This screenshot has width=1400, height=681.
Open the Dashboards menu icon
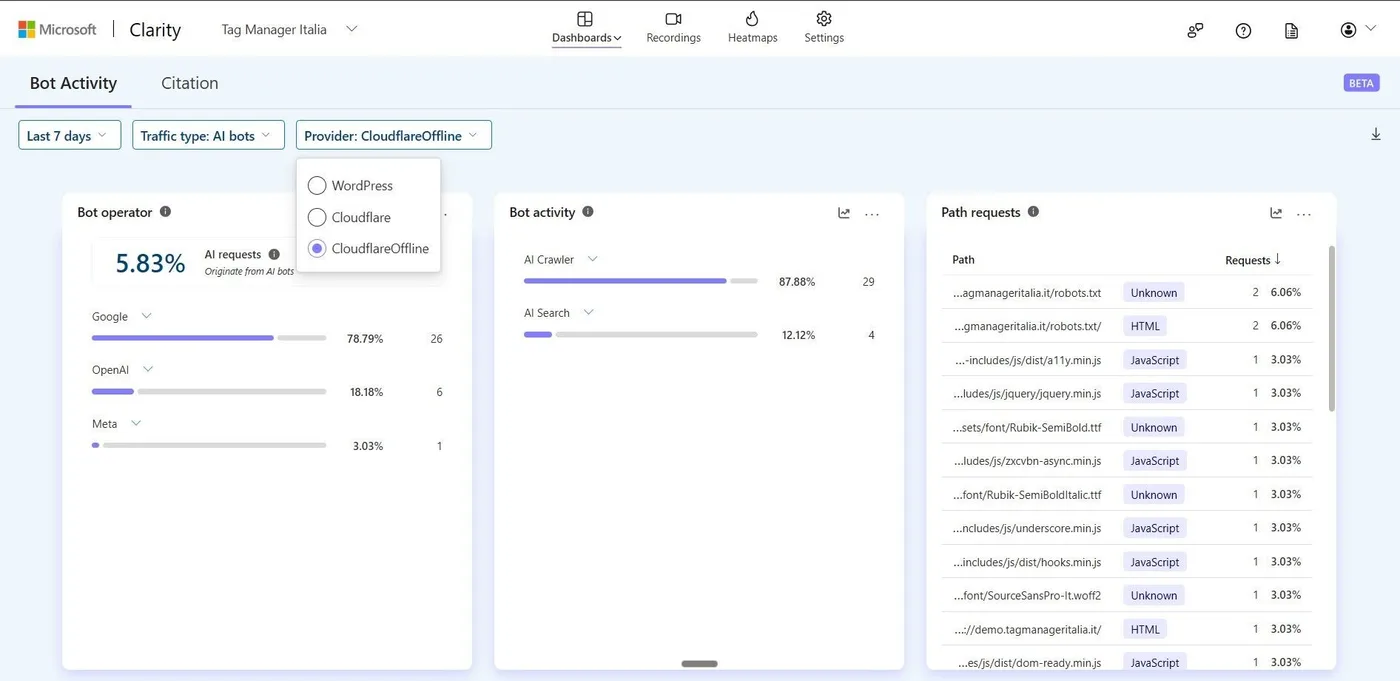(x=585, y=19)
